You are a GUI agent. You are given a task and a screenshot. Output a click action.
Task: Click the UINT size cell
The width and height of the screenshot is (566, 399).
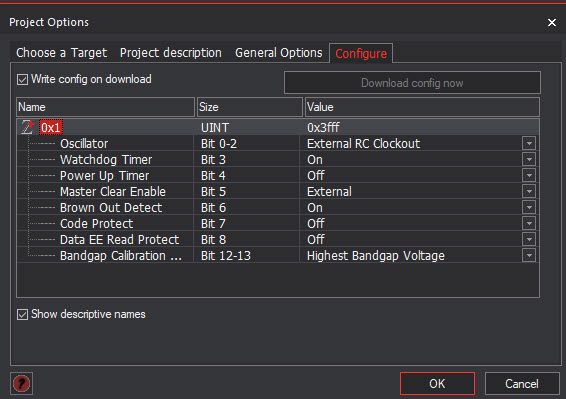pos(215,127)
